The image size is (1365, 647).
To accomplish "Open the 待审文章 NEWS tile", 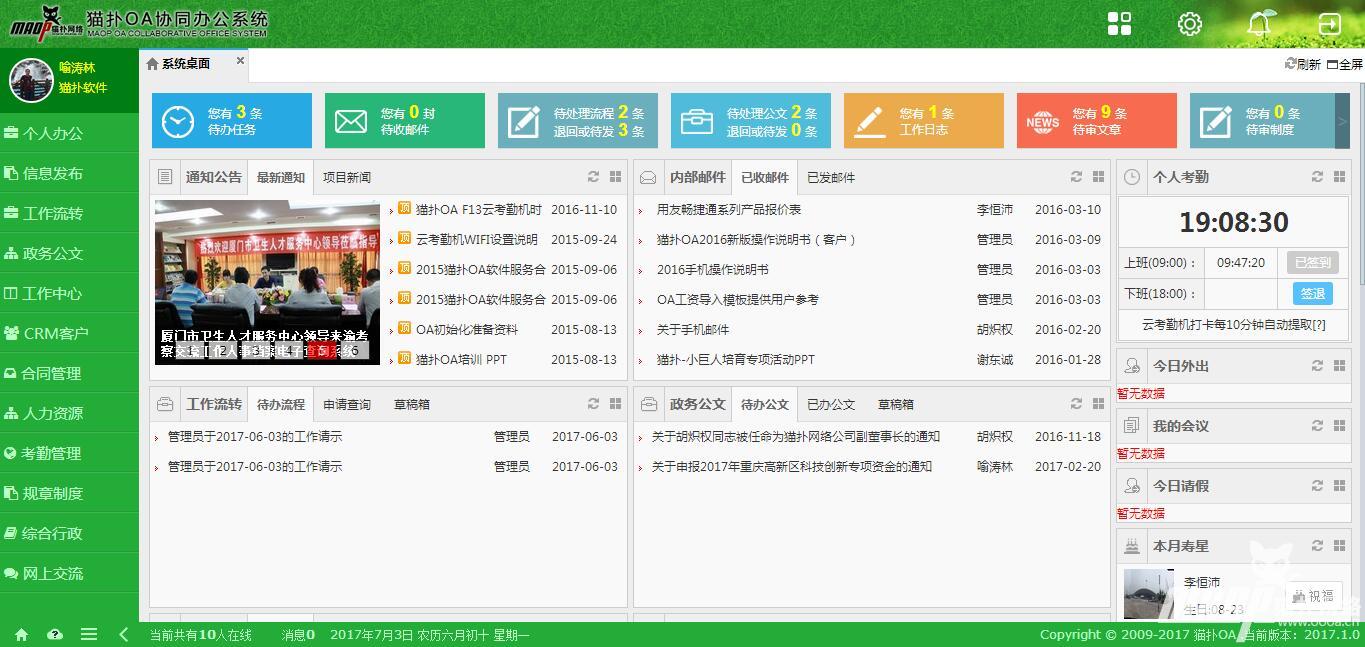I will click(1097, 121).
